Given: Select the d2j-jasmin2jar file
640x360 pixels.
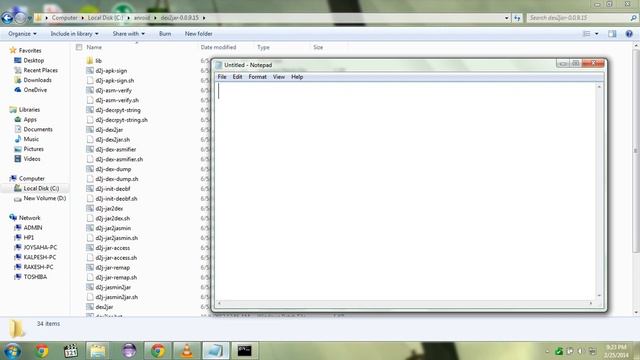Looking at the screenshot, I should [x=113, y=287].
